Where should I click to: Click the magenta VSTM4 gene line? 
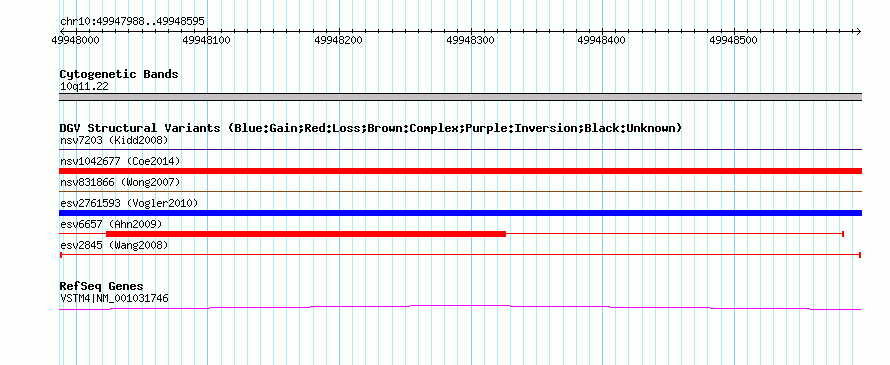[460, 308]
